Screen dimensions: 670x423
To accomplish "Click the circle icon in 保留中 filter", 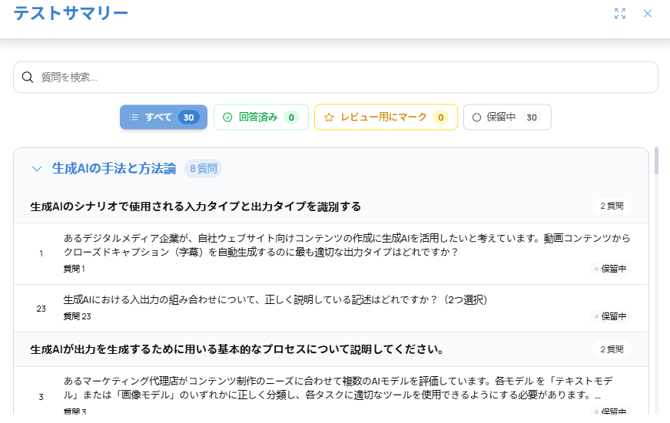I will coord(477,117).
